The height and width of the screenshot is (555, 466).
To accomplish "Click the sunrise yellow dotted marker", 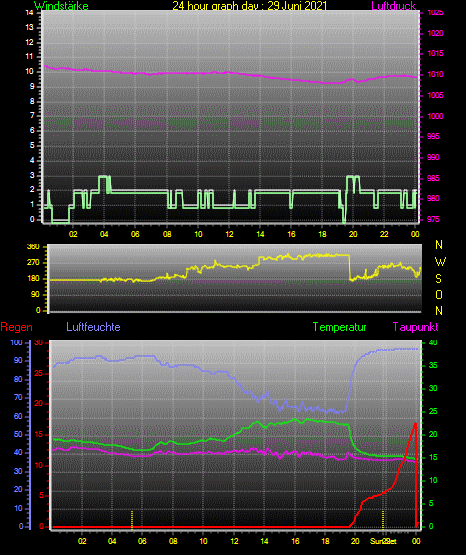I will (x=132, y=520).
